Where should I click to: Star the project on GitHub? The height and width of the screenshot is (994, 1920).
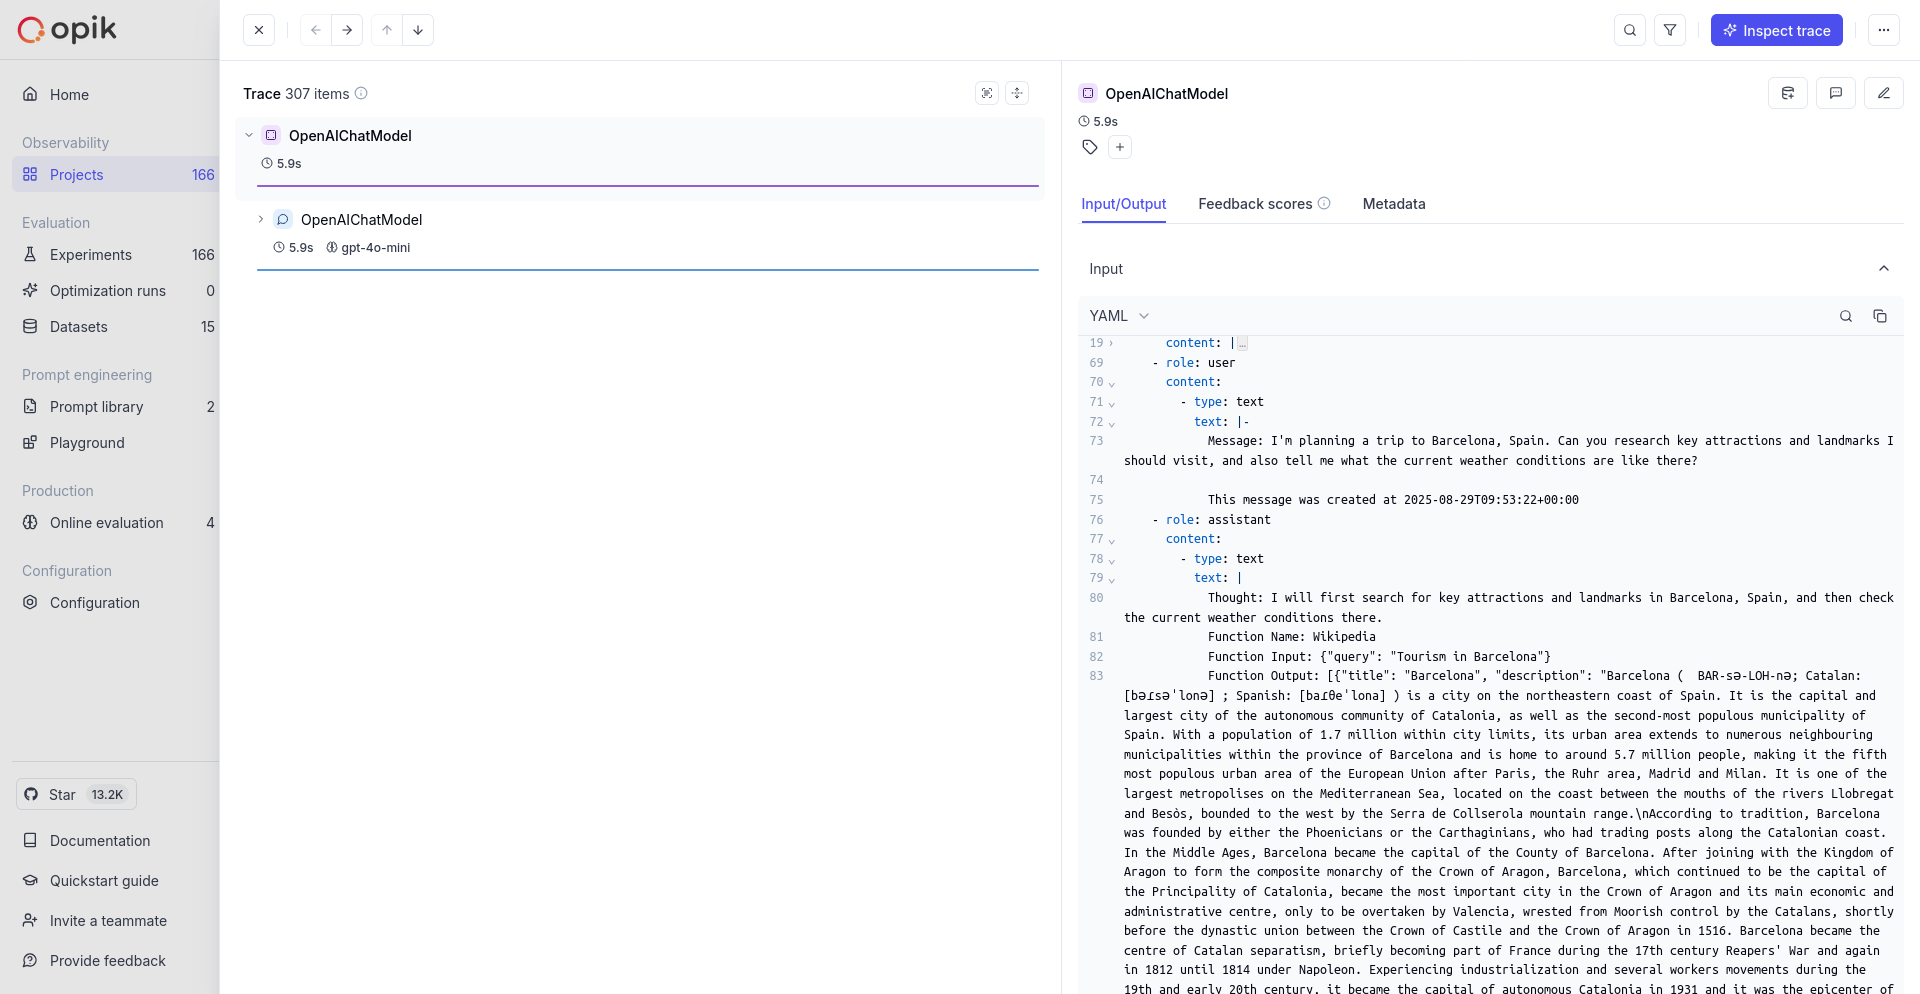pyautogui.click(x=76, y=794)
